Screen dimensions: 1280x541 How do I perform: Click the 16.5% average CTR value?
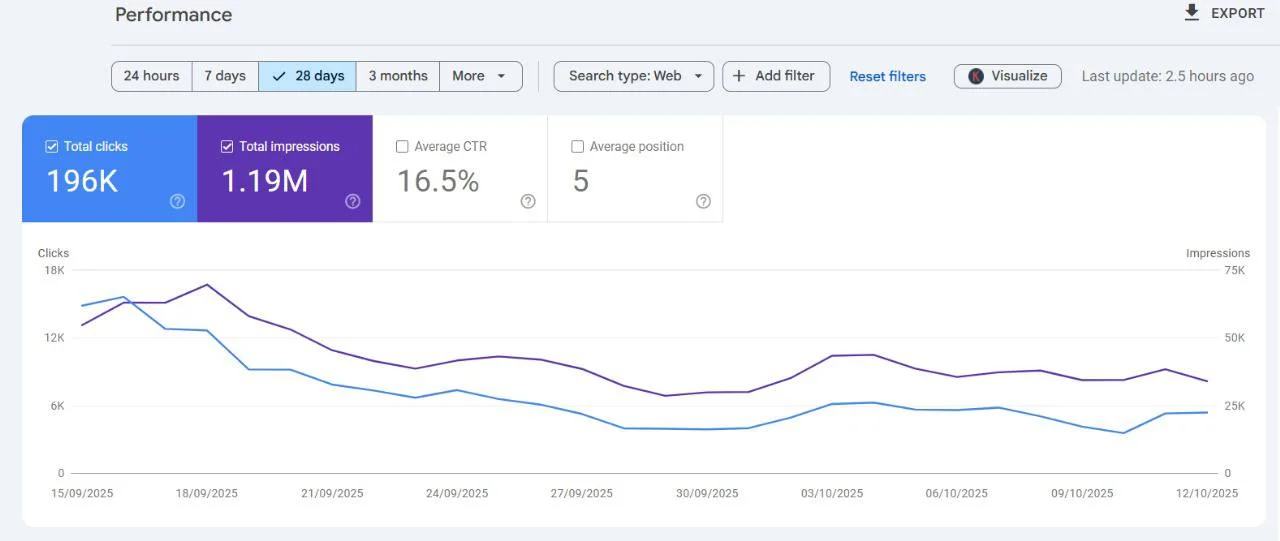438,181
